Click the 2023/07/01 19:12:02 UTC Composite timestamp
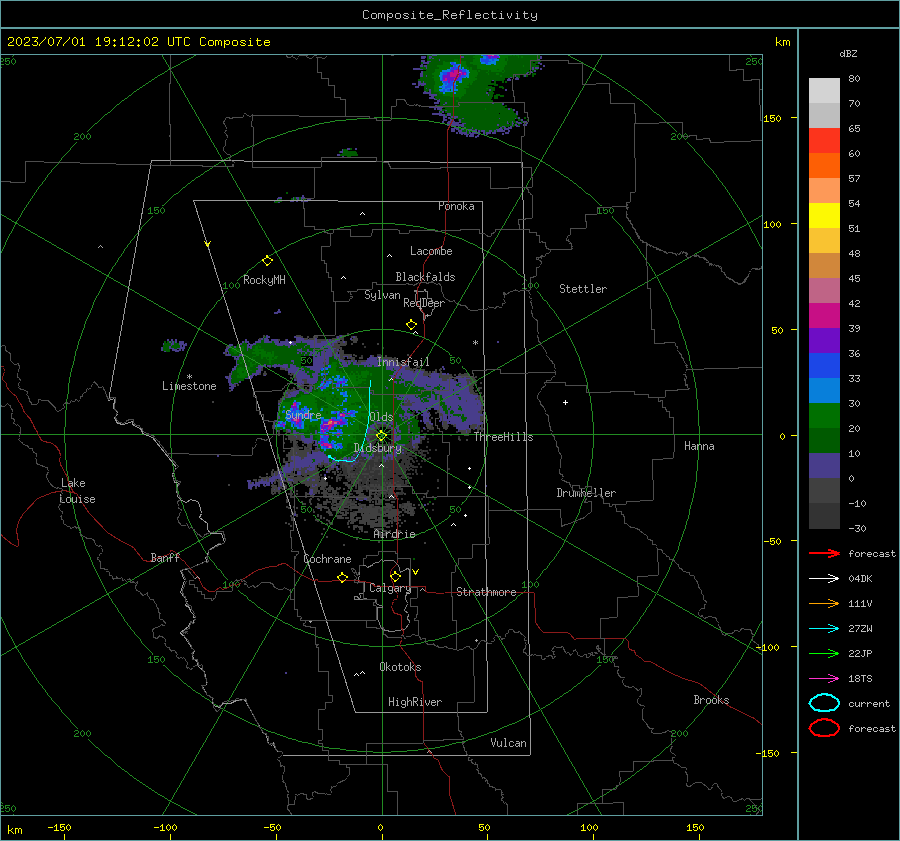Image resolution: width=900 pixels, height=841 pixels. coord(138,42)
